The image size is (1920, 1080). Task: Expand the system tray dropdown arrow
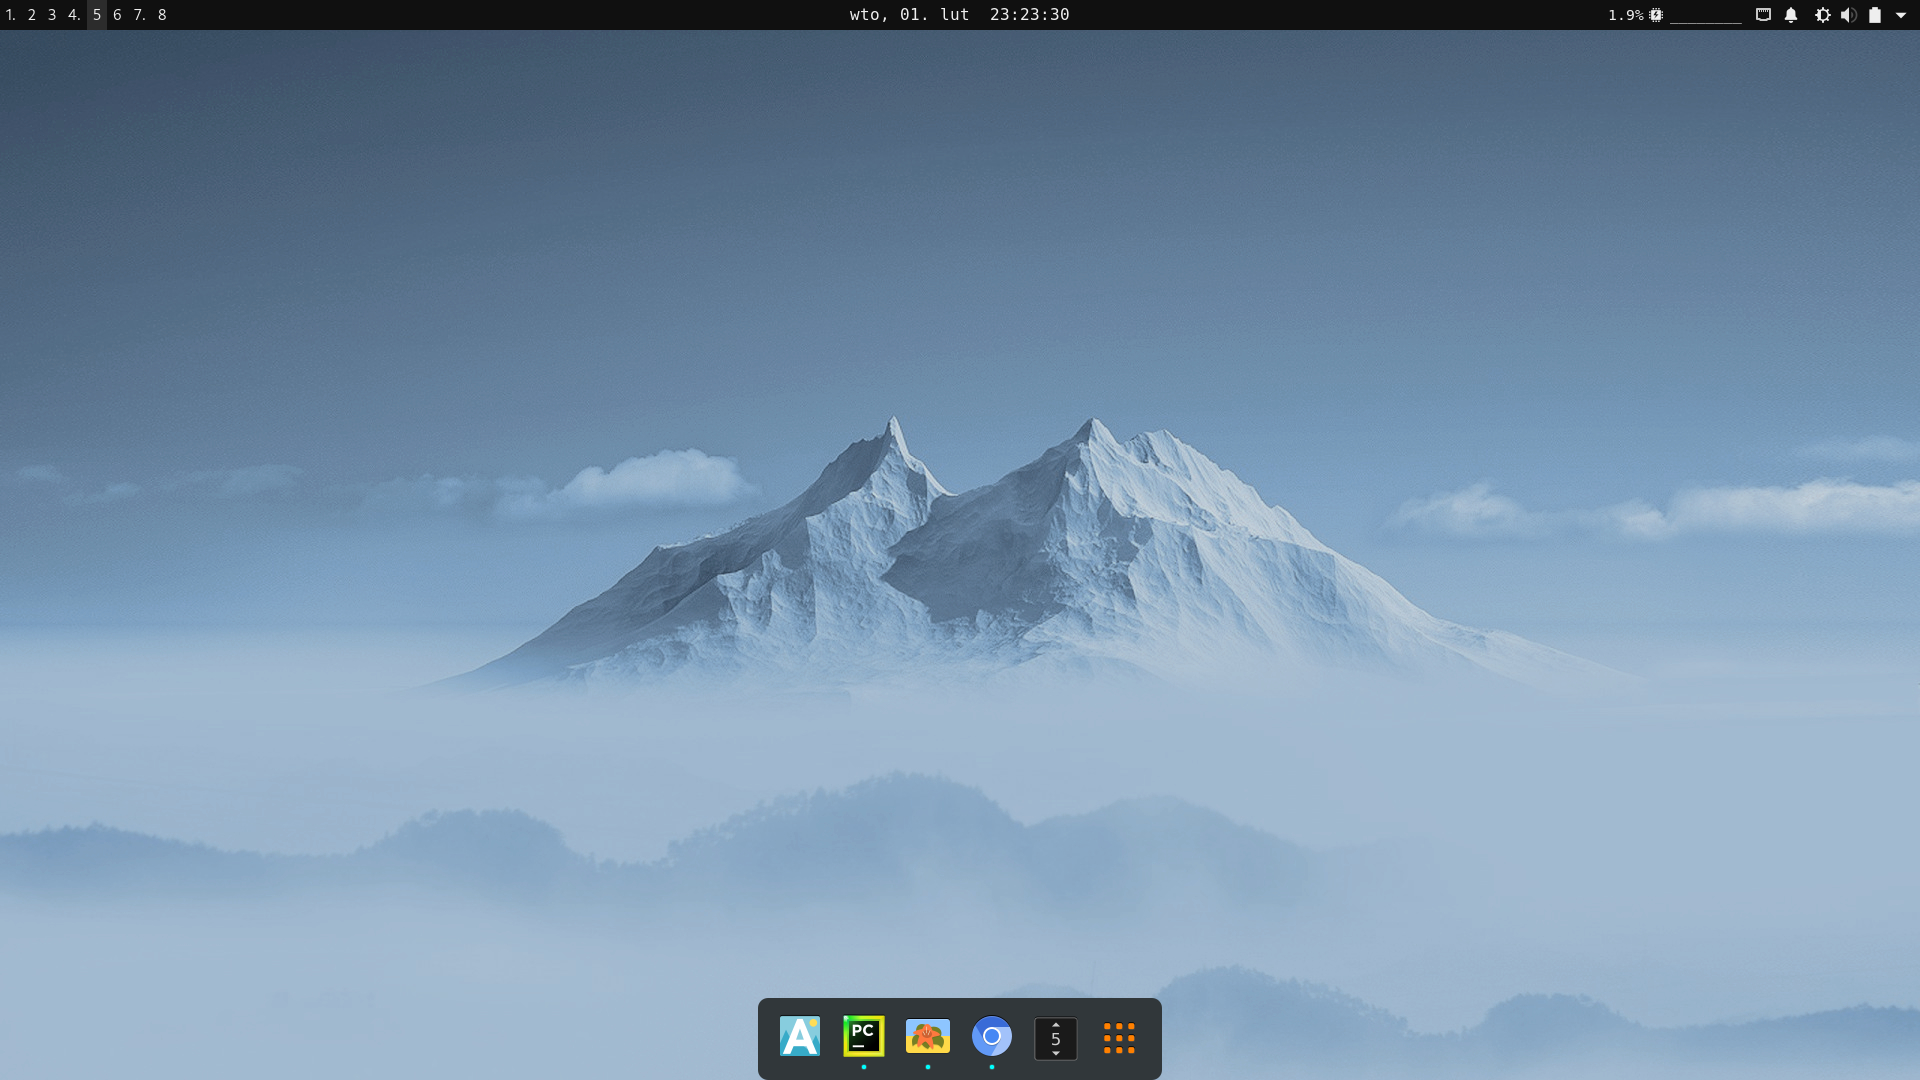1901,15
